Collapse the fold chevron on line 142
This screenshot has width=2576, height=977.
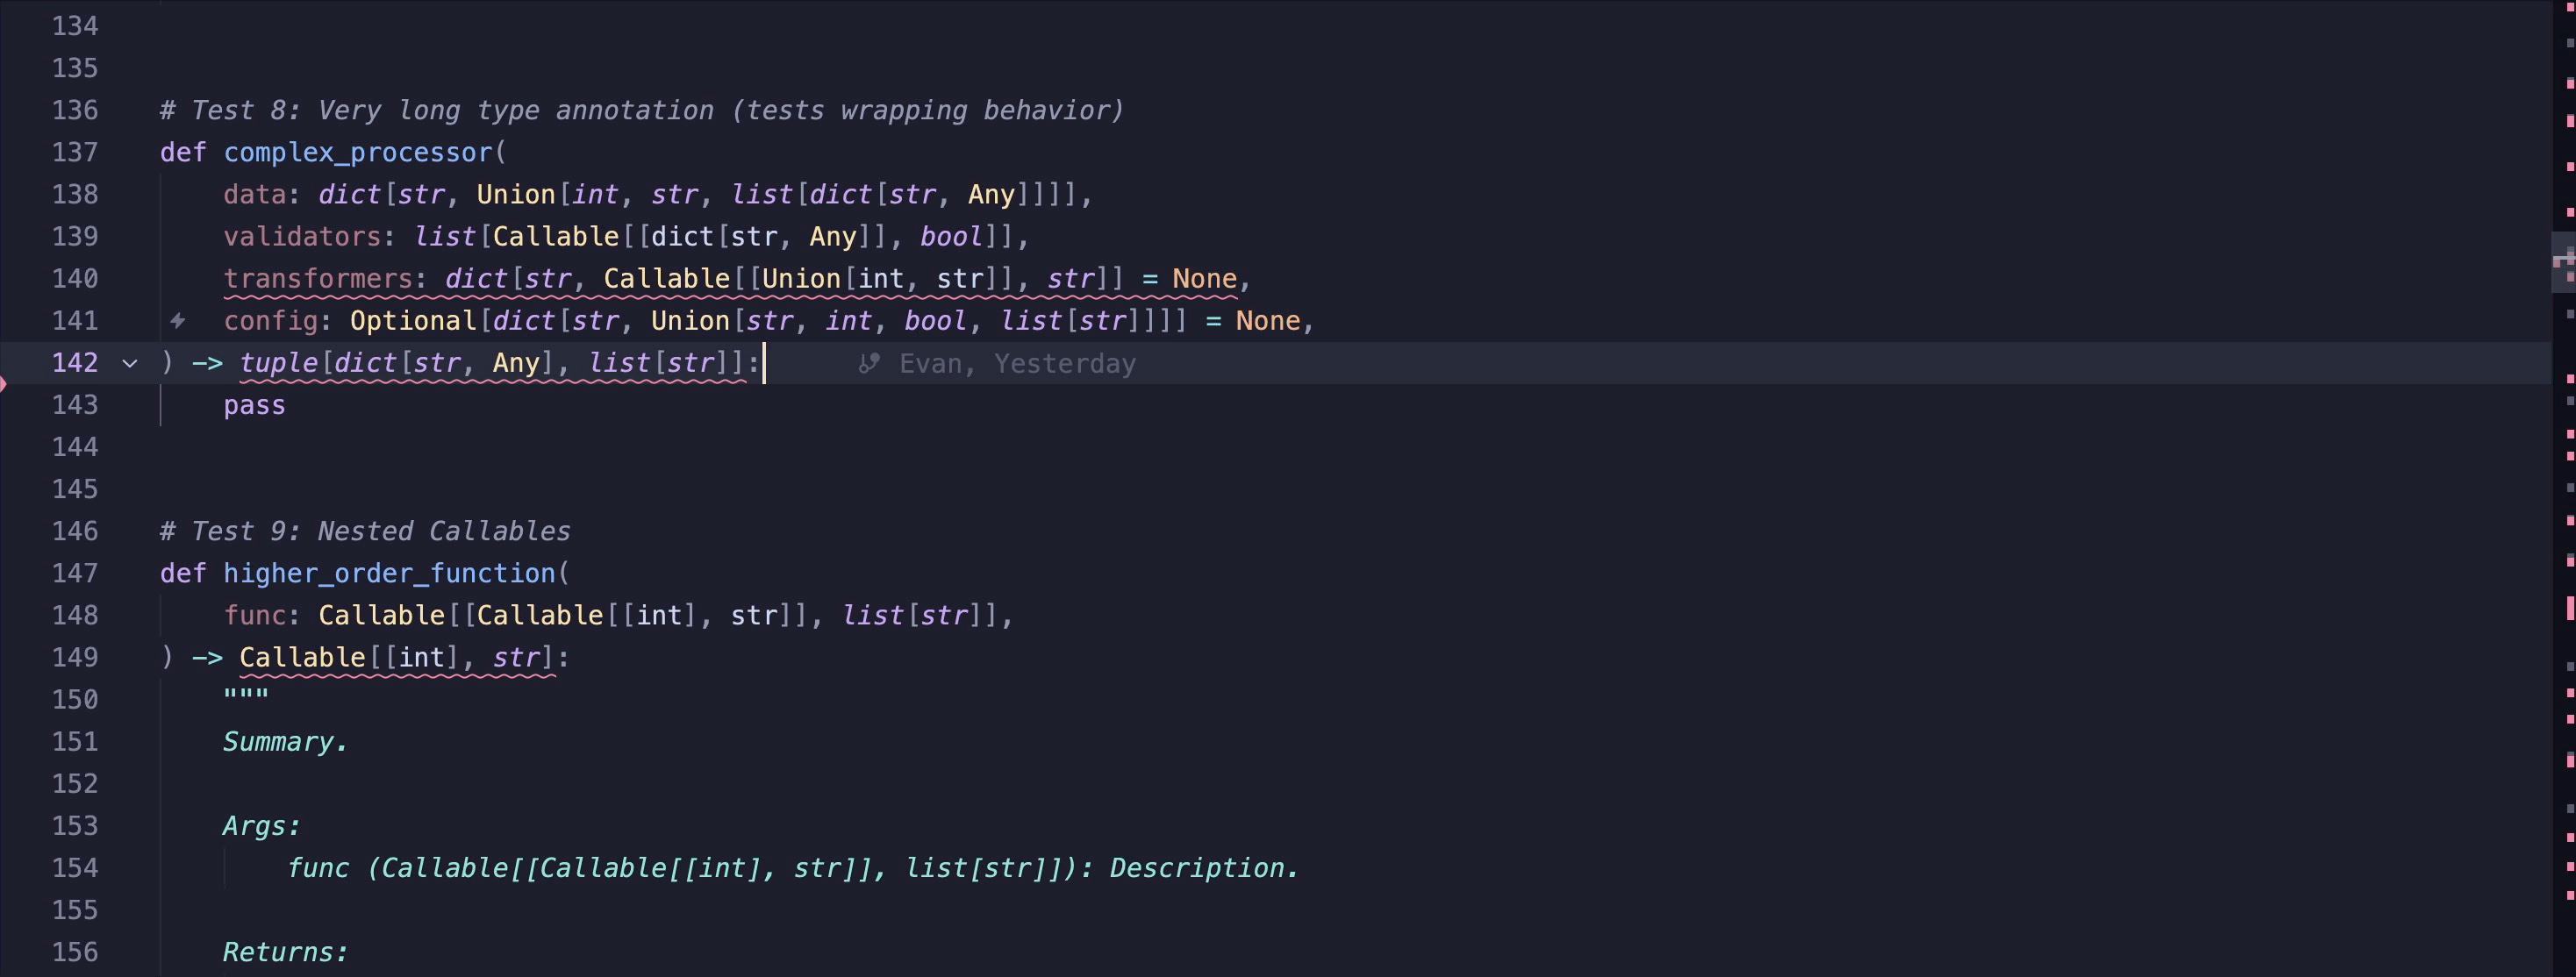[129, 363]
